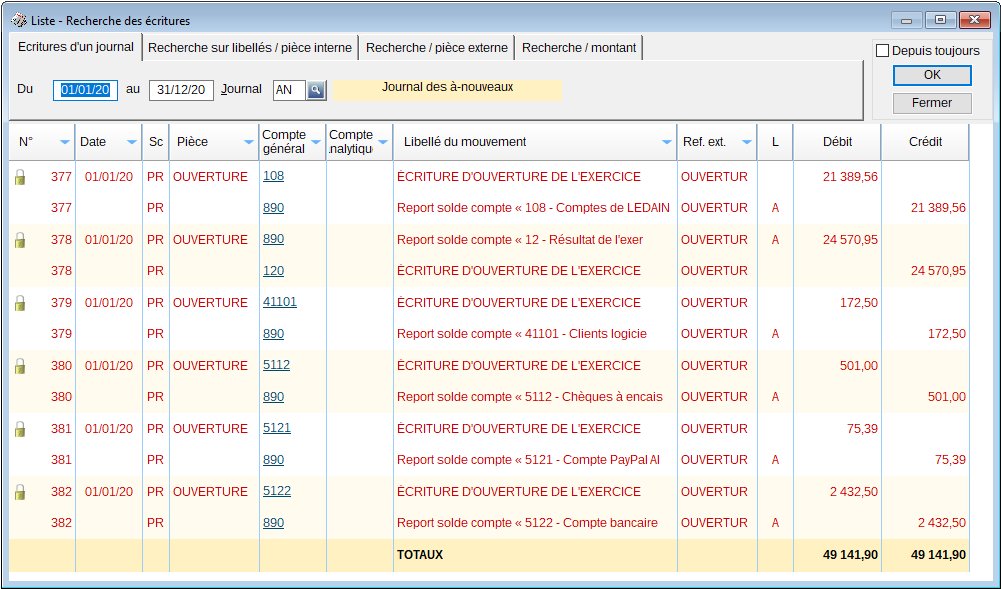Image resolution: width=1001 pixels, height=589 pixels.
Task: Sort by the Débit column header
Action: tap(837, 142)
